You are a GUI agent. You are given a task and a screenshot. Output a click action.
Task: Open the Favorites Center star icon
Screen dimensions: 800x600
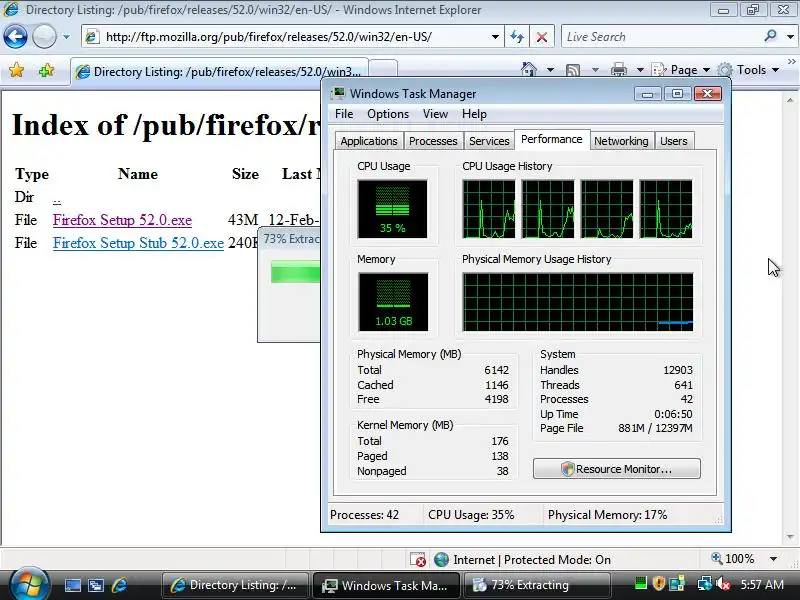point(17,70)
